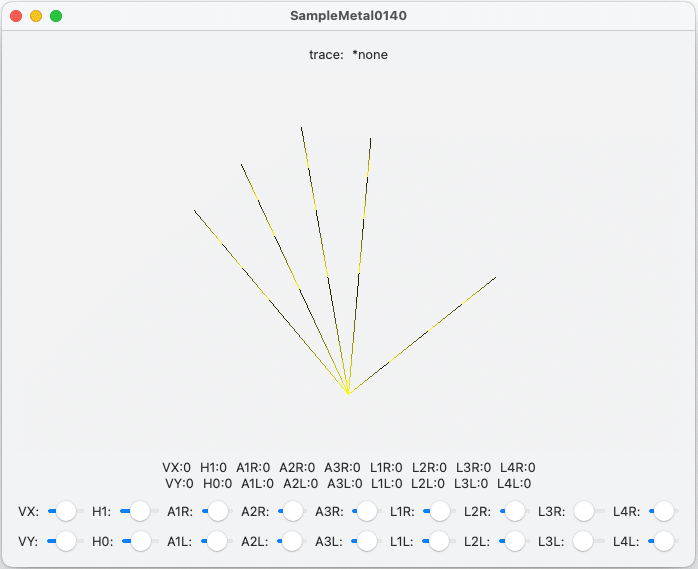Click the VY slider knob
The height and width of the screenshot is (569, 698).
tap(66, 541)
